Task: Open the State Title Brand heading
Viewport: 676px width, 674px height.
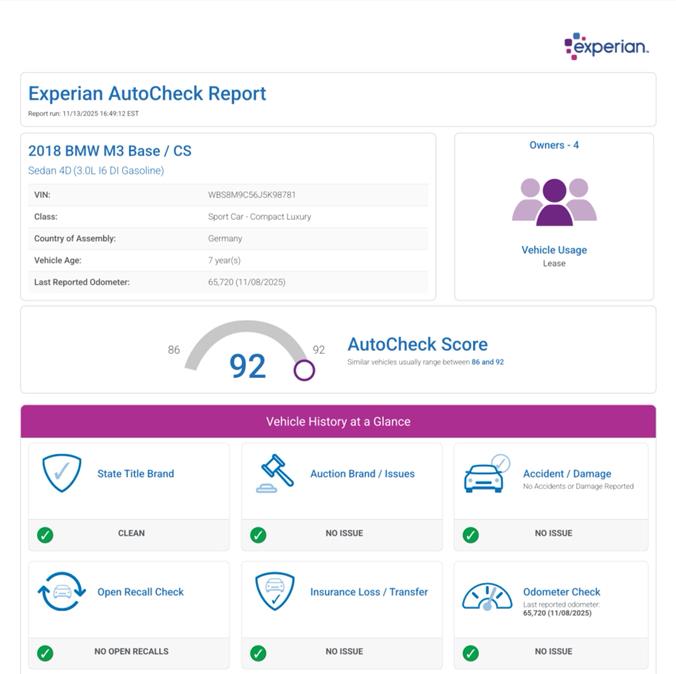Action: coord(135,474)
